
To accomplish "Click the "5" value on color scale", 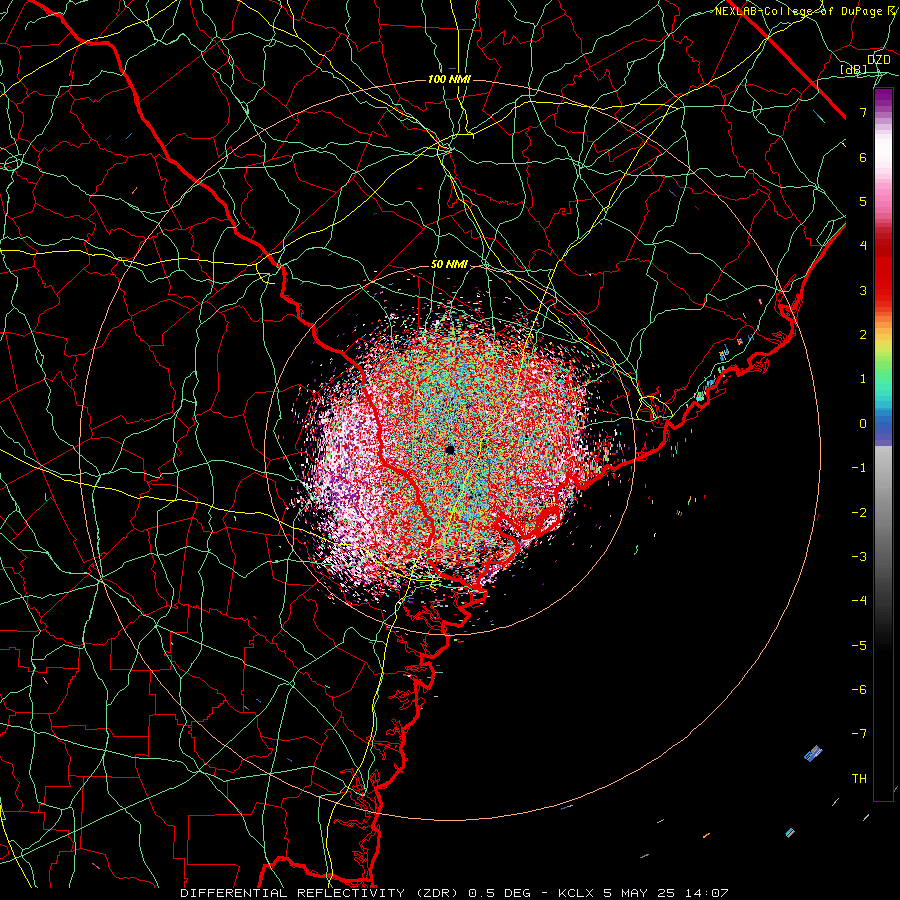I will [863, 201].
